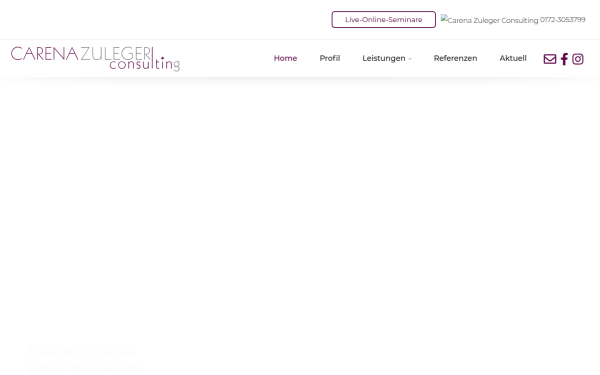The image size is (600, 375).
Task: Open the Profil page
Action: click(329, 58)
